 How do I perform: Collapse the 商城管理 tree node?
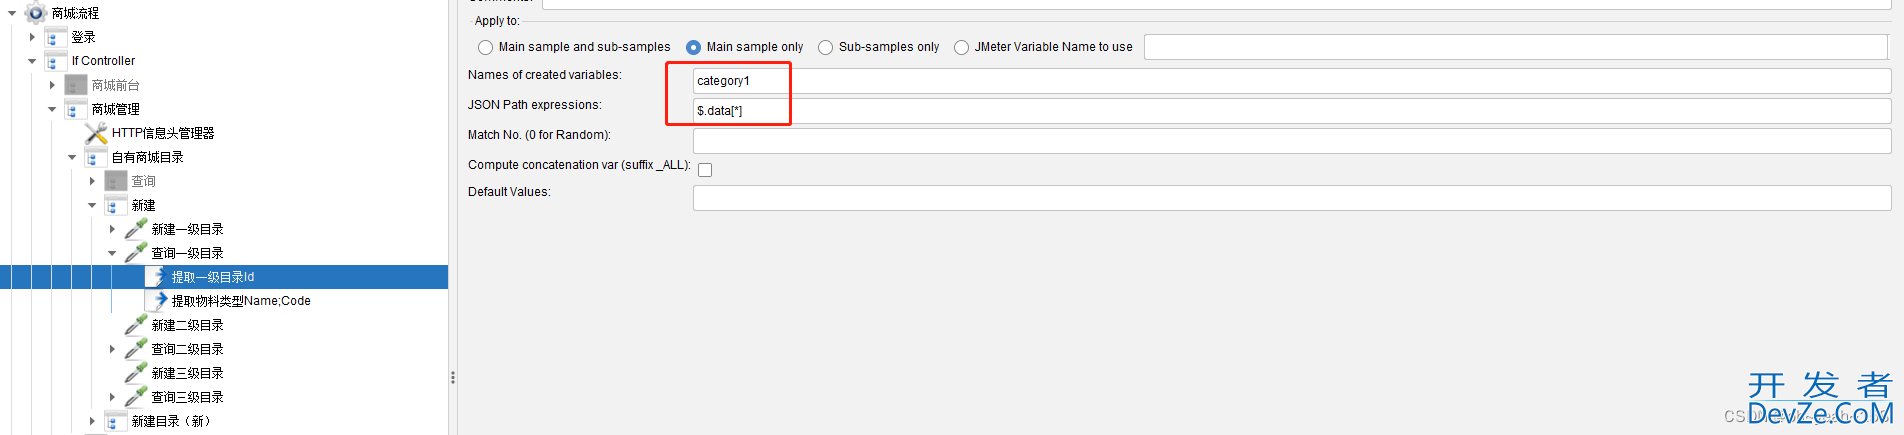pyautogui.click(x=52, y=109)
